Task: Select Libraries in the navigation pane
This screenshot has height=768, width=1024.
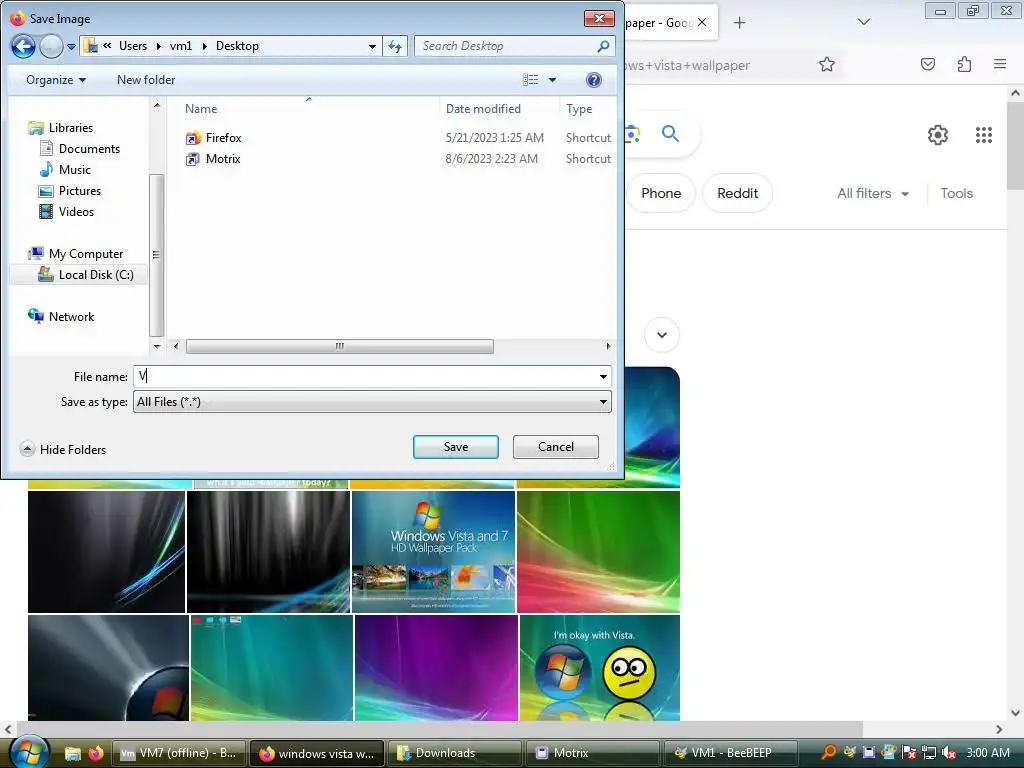Action: point(71,128)
